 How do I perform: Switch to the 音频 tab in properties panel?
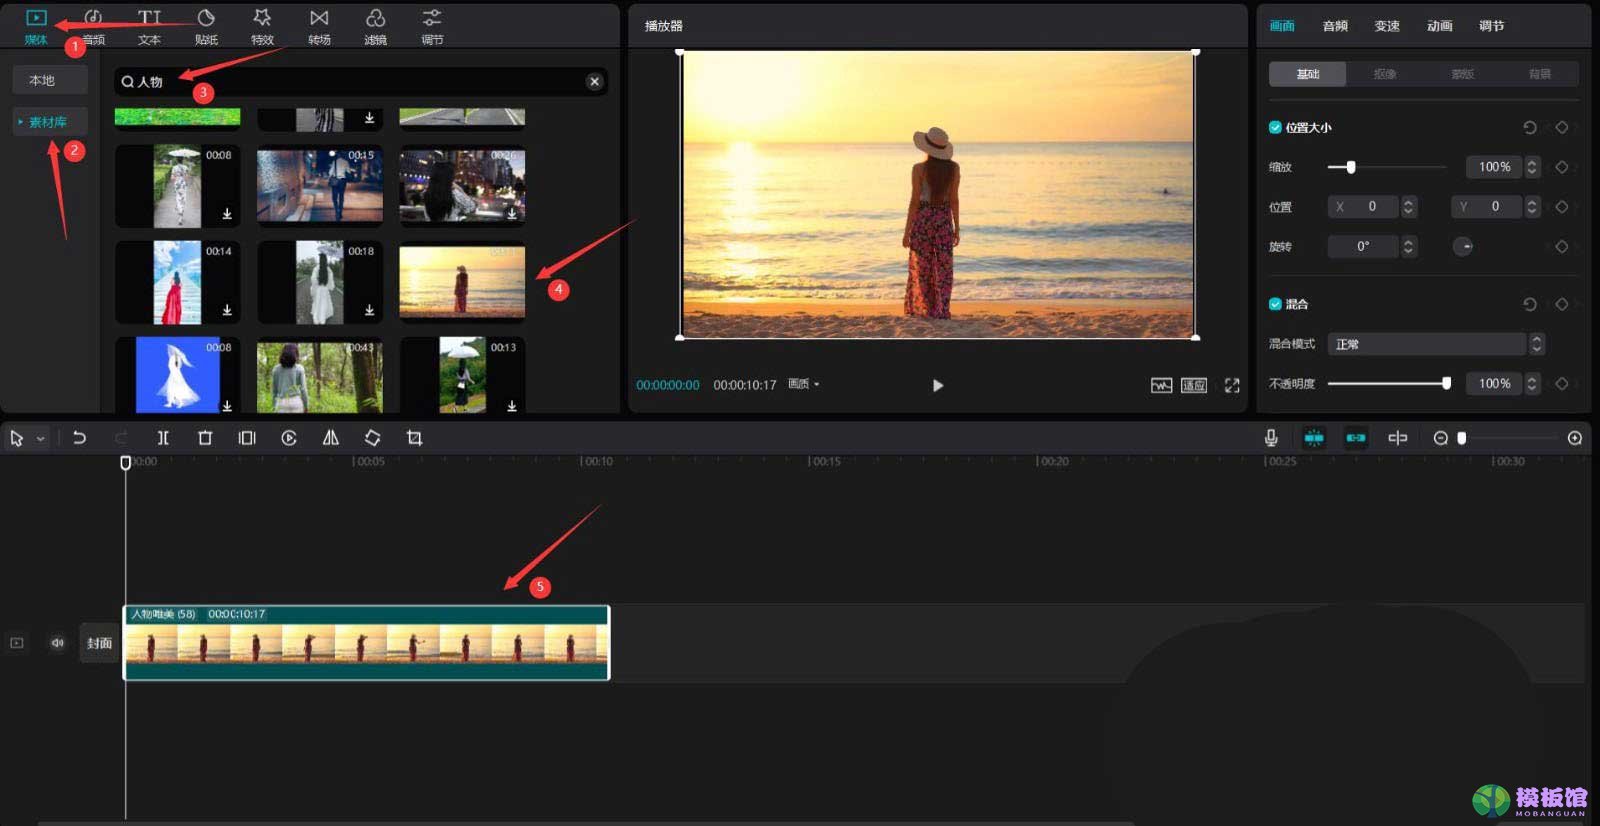[1335, 26]
